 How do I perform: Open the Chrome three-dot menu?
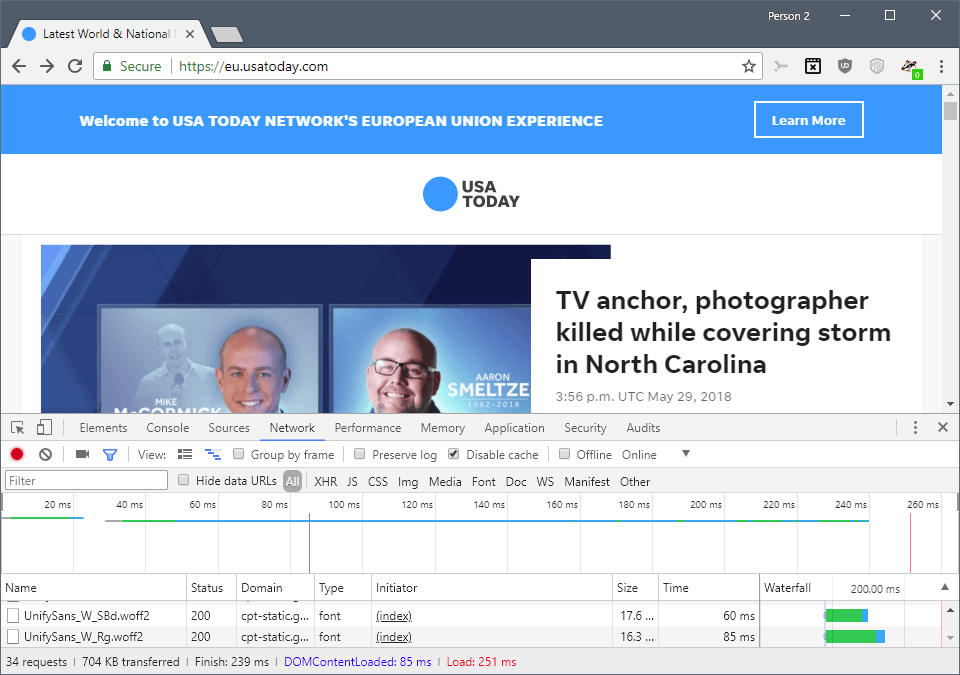(x=942, y=66)
